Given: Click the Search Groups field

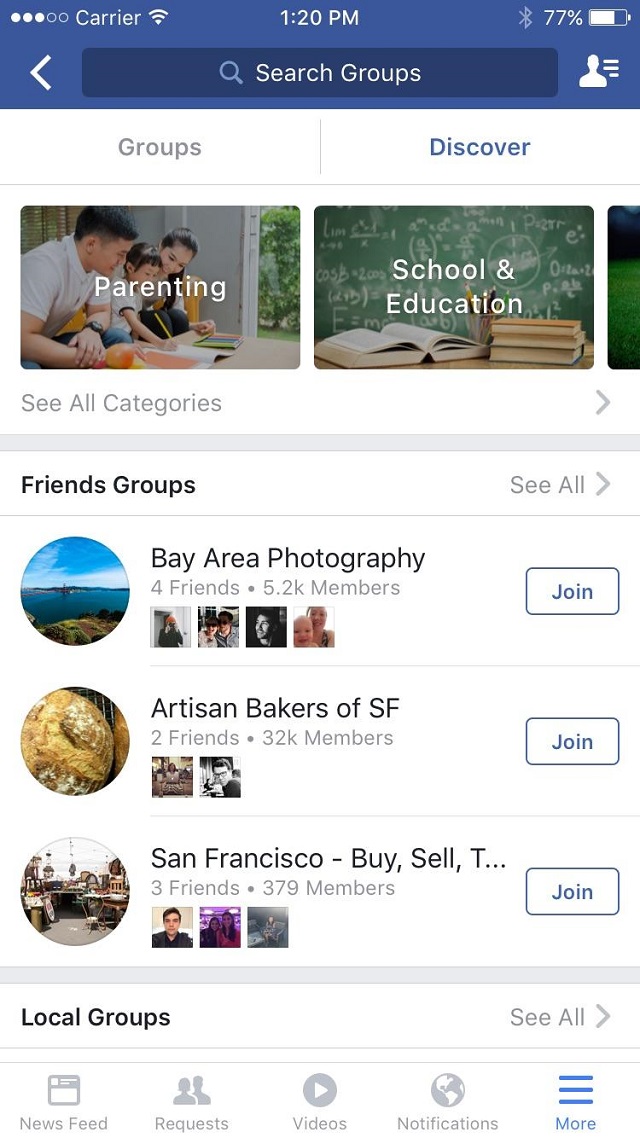Looking at the screenshot, I should point(320,73).
